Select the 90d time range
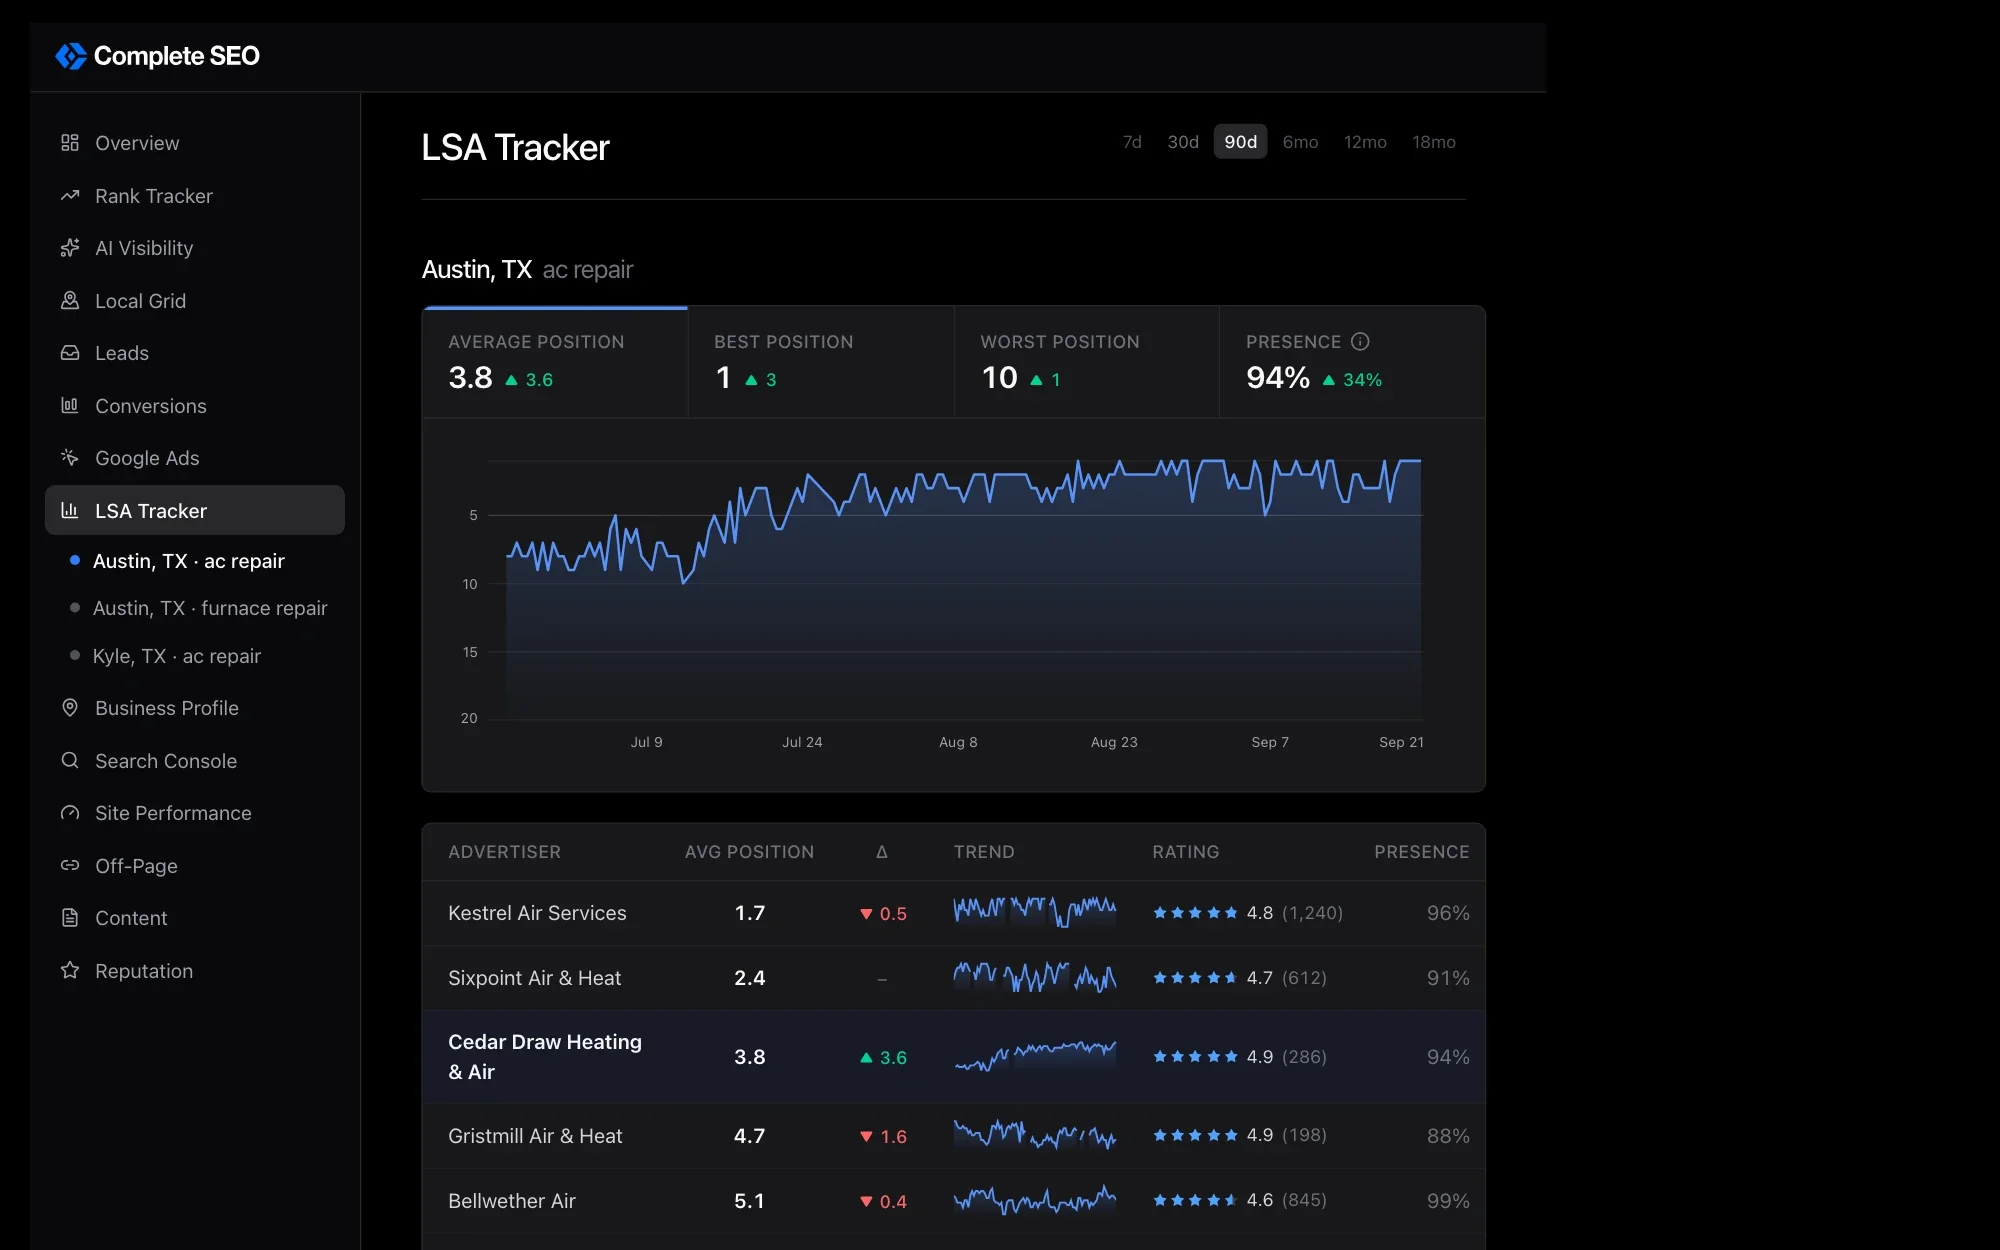2000x1250 pixels. click(1241, 142)
